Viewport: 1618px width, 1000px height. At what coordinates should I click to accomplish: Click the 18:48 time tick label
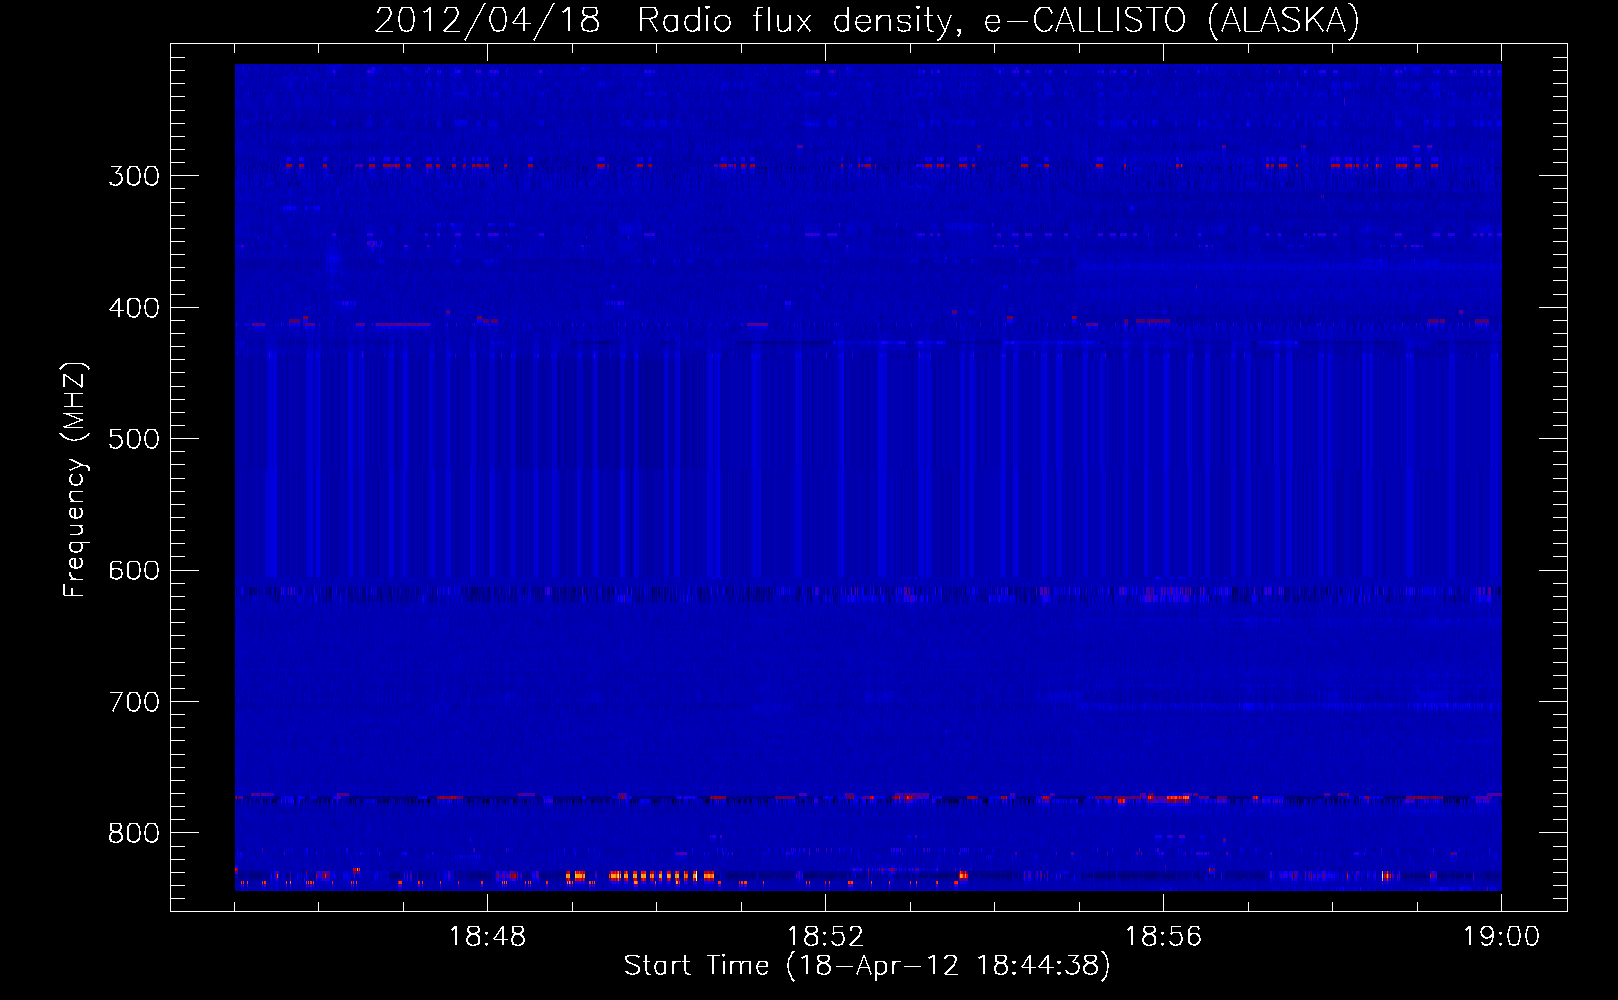487,937
